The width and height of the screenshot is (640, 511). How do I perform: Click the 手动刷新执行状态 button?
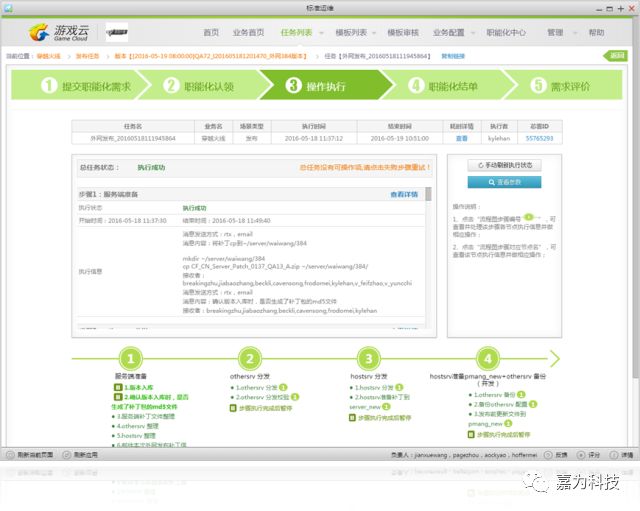[504, 165]
